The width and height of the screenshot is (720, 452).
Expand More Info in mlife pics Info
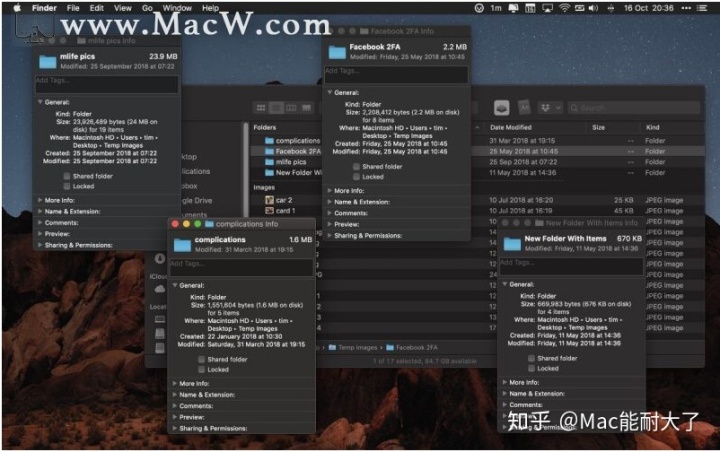coord(40,200)
